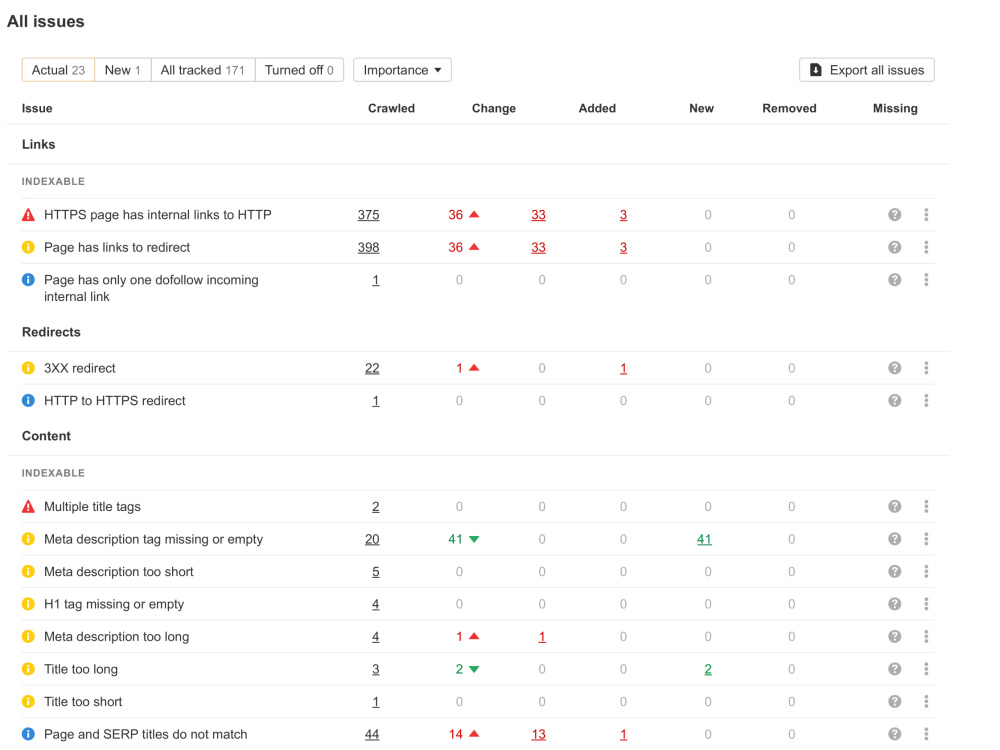Click question mark icon for Title too long
1000x750 pixels.
point(894,669)
